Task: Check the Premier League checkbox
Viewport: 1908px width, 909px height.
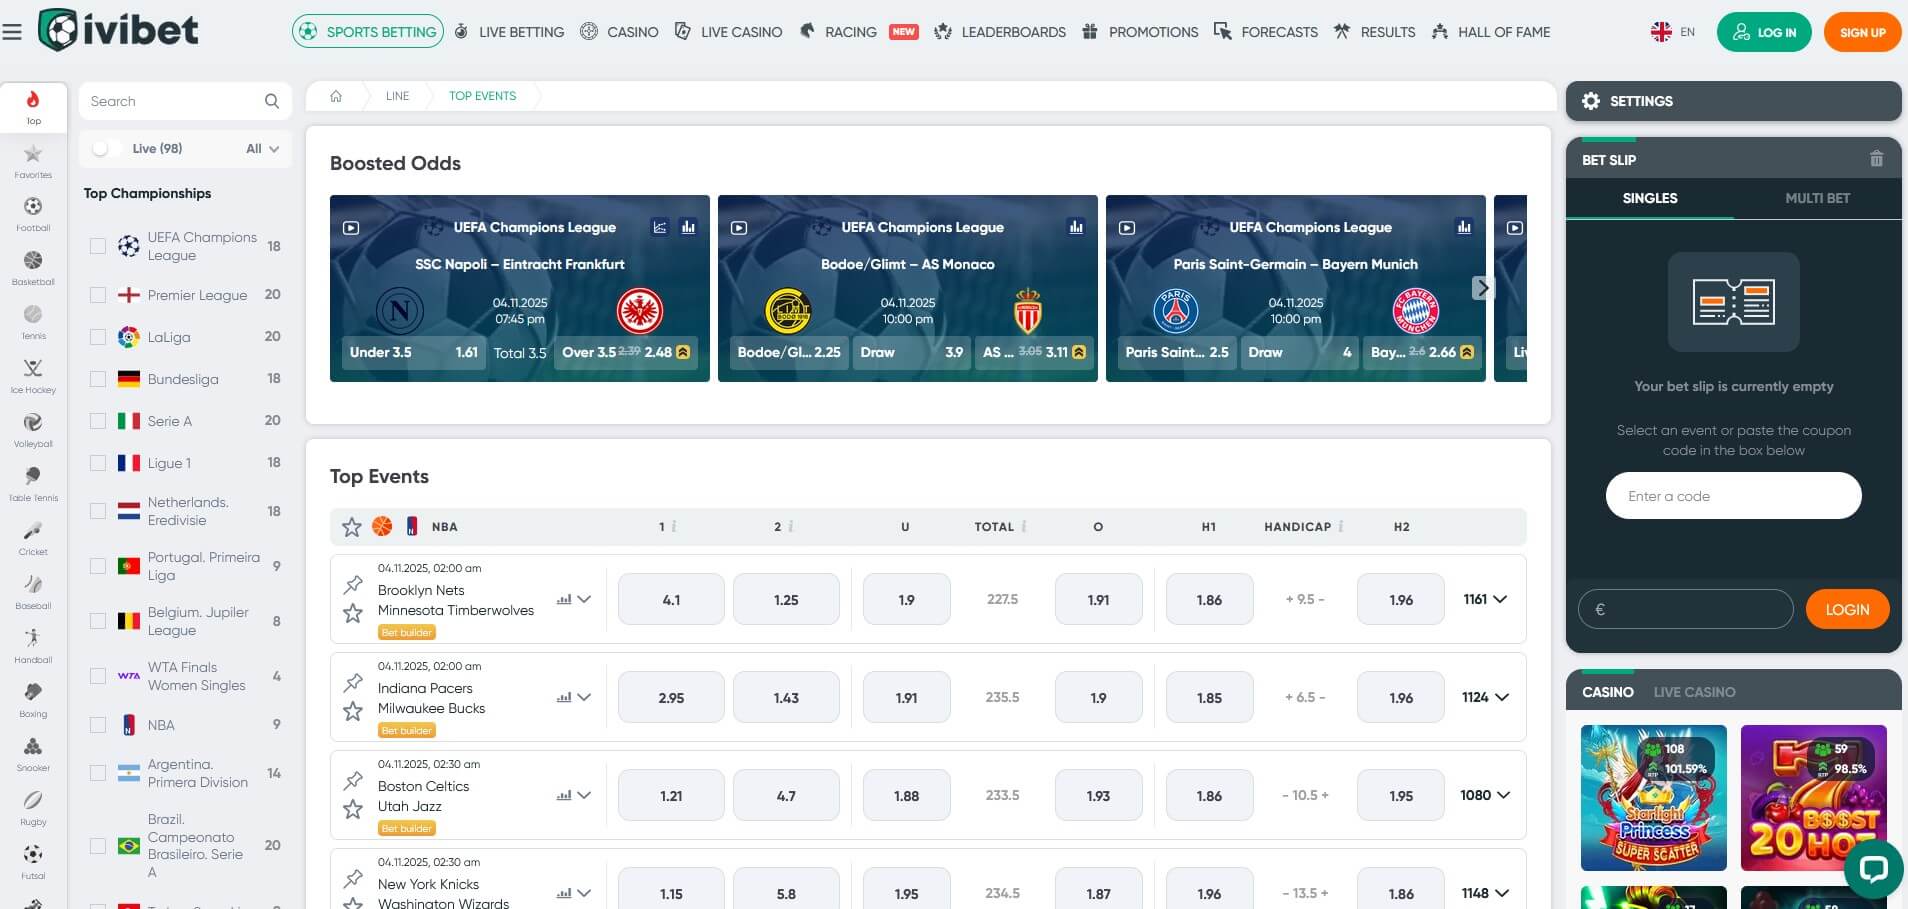Action: pos(98,295)
